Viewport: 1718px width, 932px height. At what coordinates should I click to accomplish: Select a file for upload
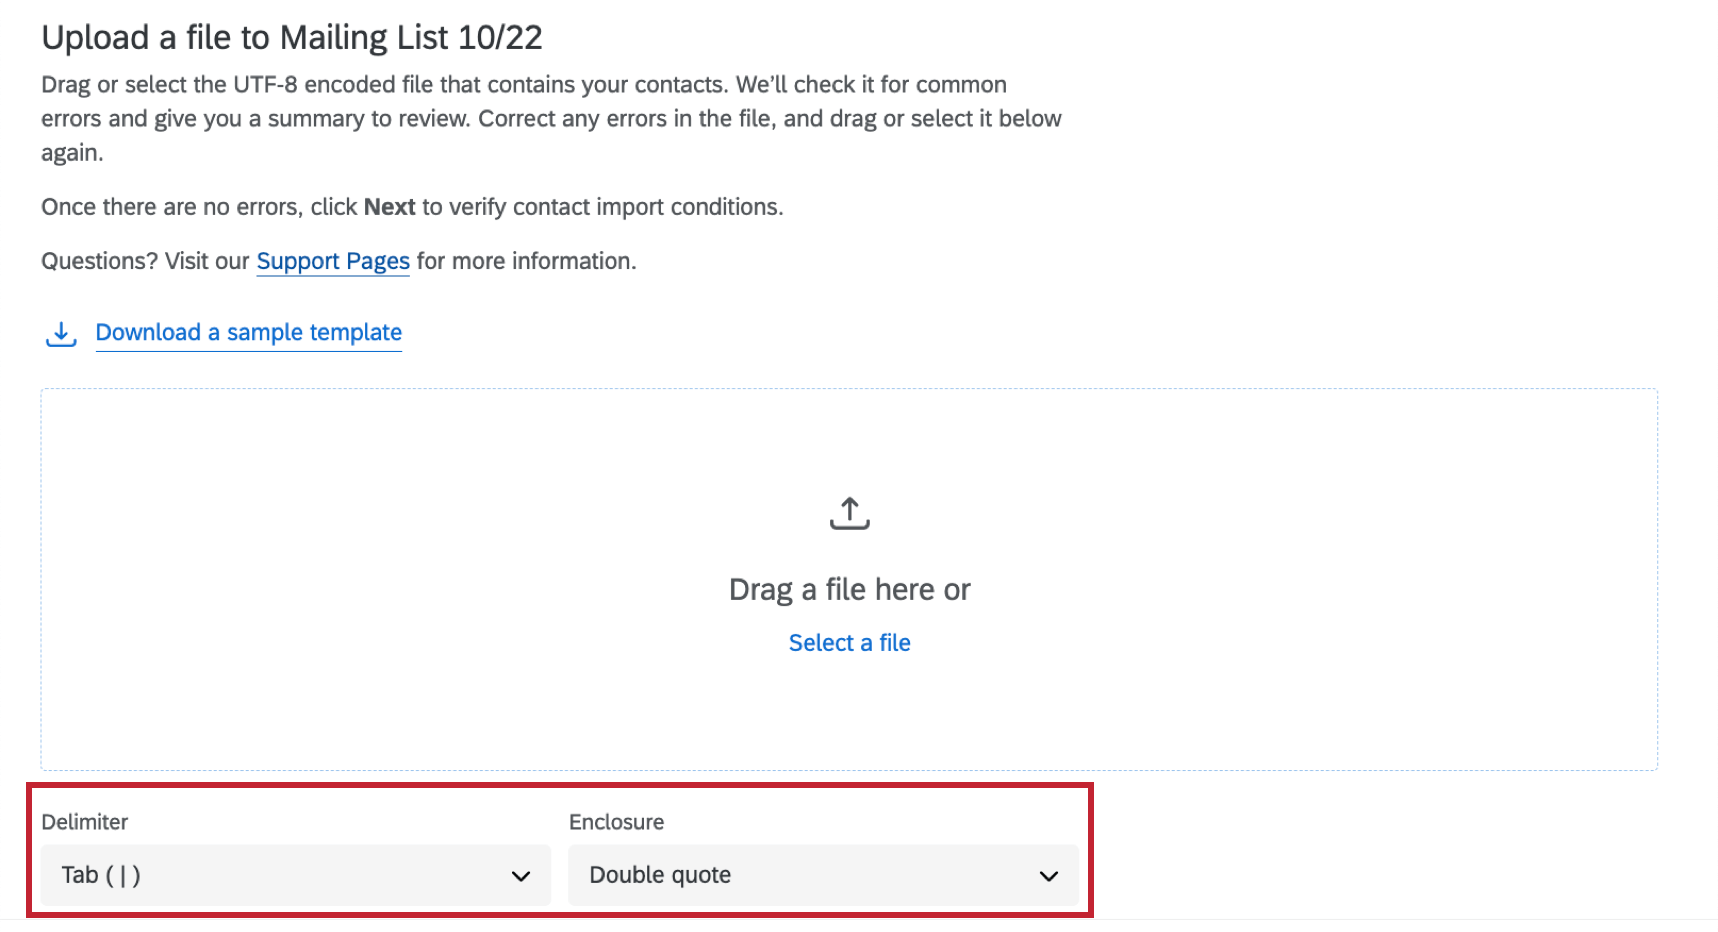tap(849, 642)
